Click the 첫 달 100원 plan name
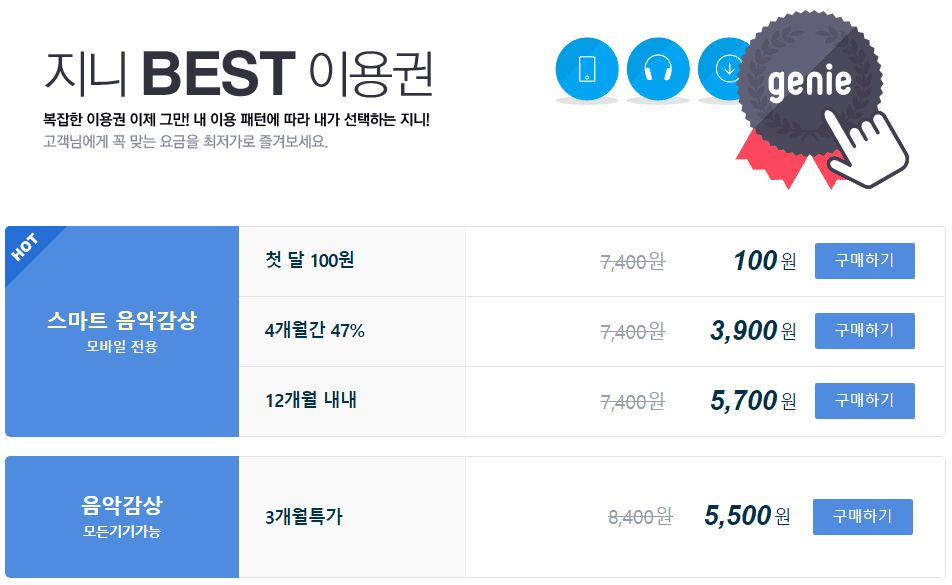The image size is (952, 585). pos(310,260)
